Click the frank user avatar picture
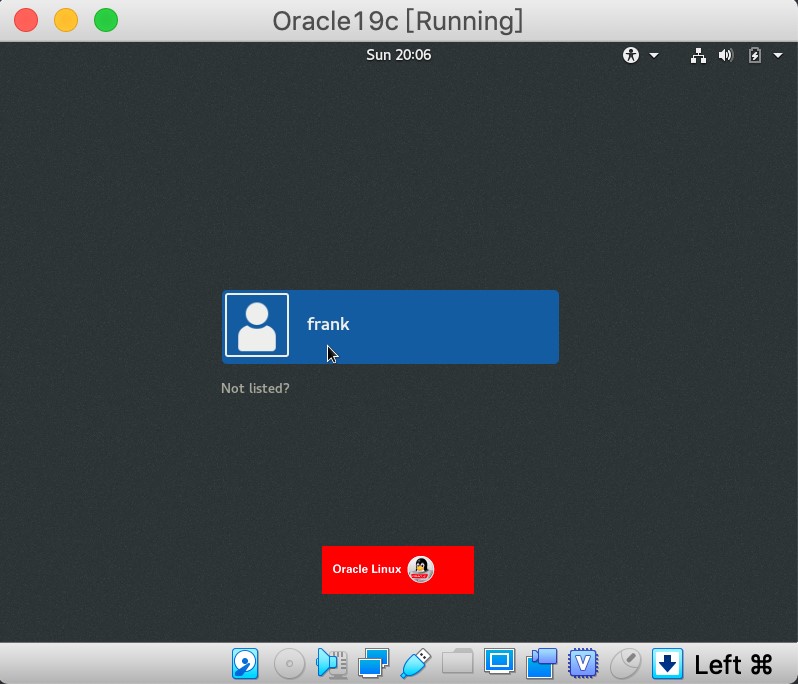The image size is (798, 684). pos(257,325)
